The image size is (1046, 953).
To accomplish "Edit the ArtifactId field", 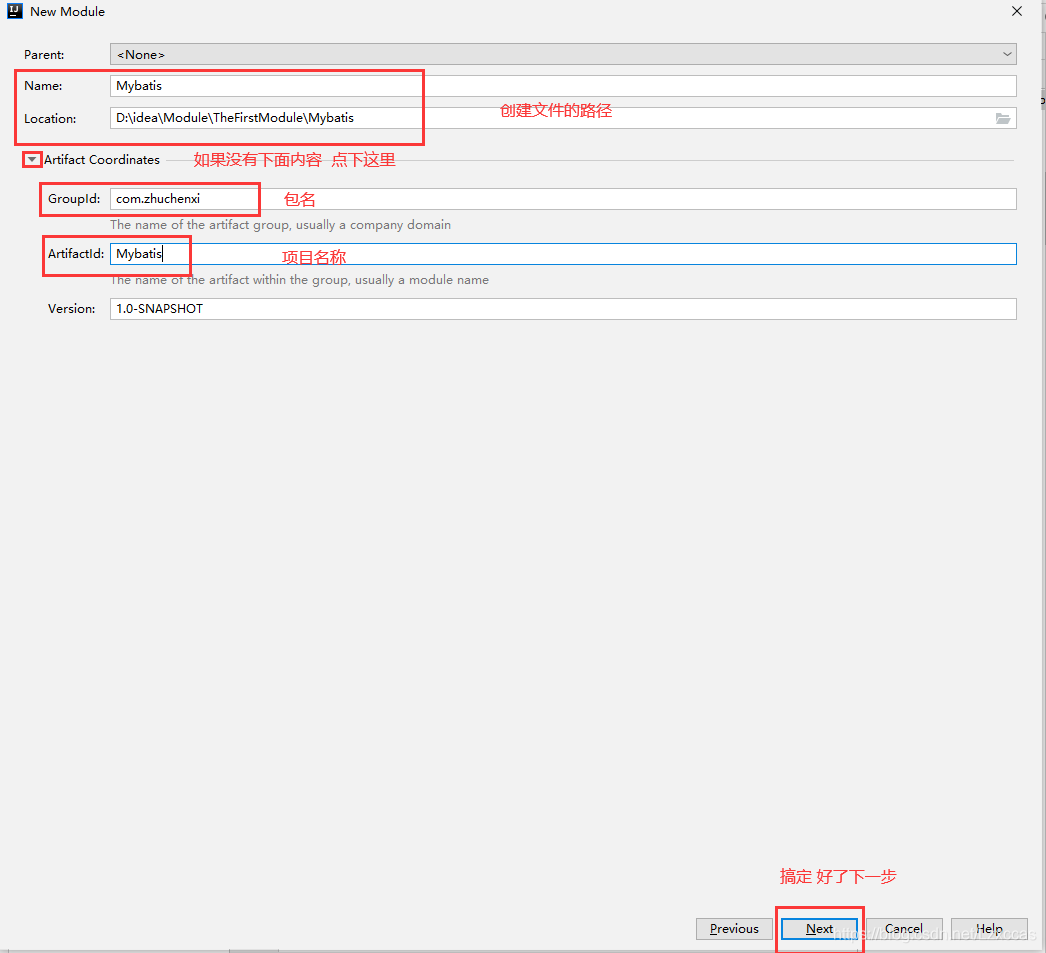I will (563, 254).
